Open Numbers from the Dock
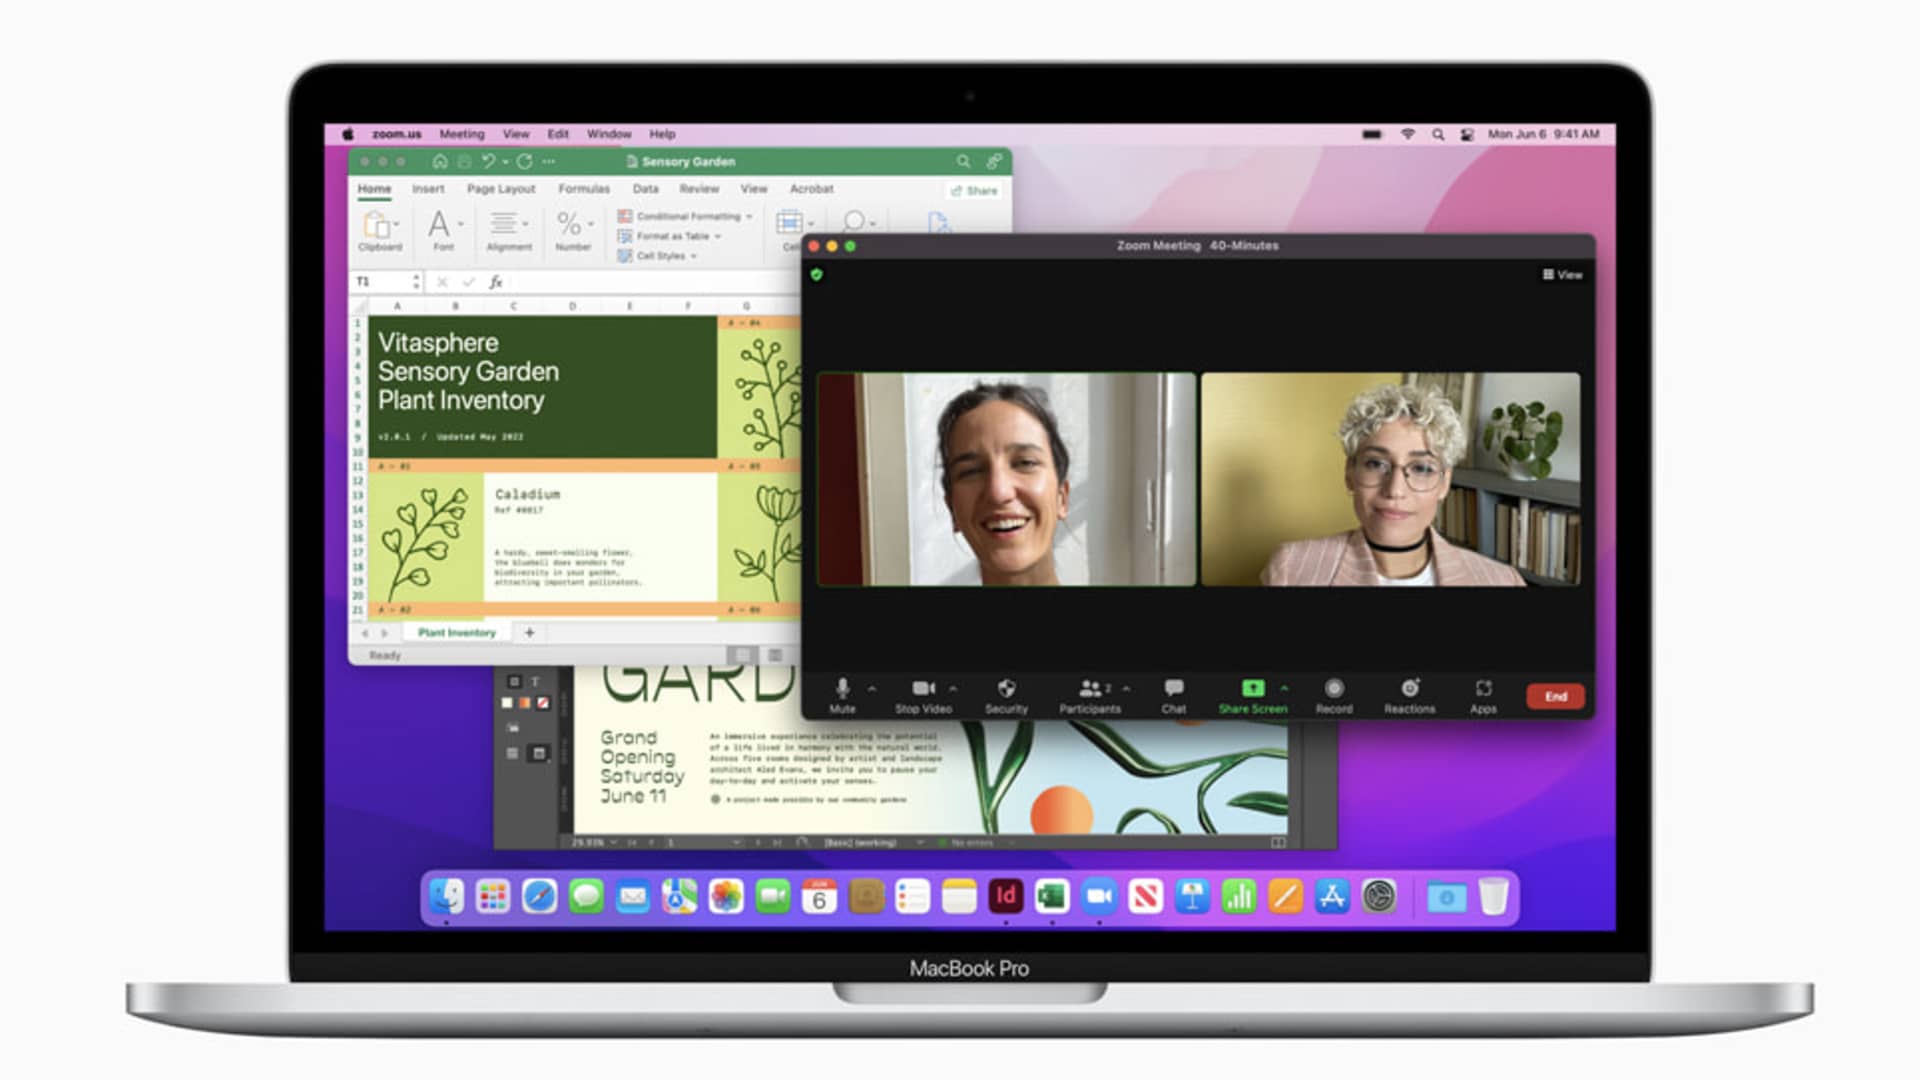Image resolution: width=1920 pixels, height=1080 pixels. (x=1239, y=896)
